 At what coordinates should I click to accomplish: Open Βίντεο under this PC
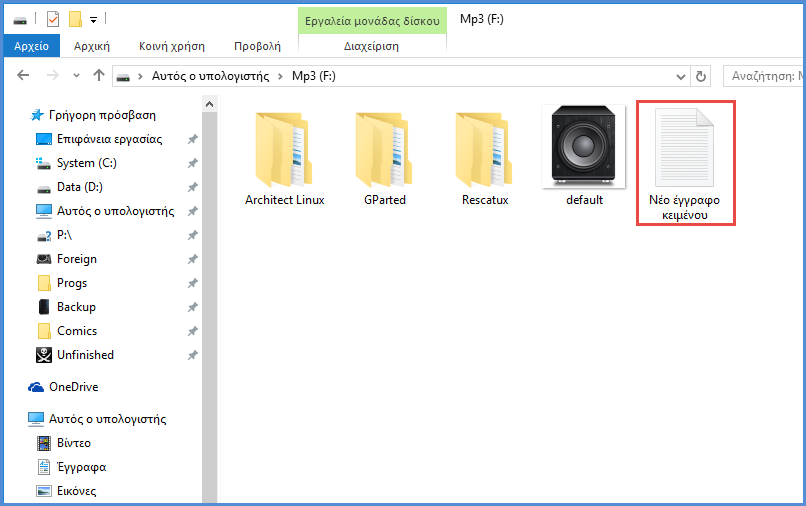(74, 443)
